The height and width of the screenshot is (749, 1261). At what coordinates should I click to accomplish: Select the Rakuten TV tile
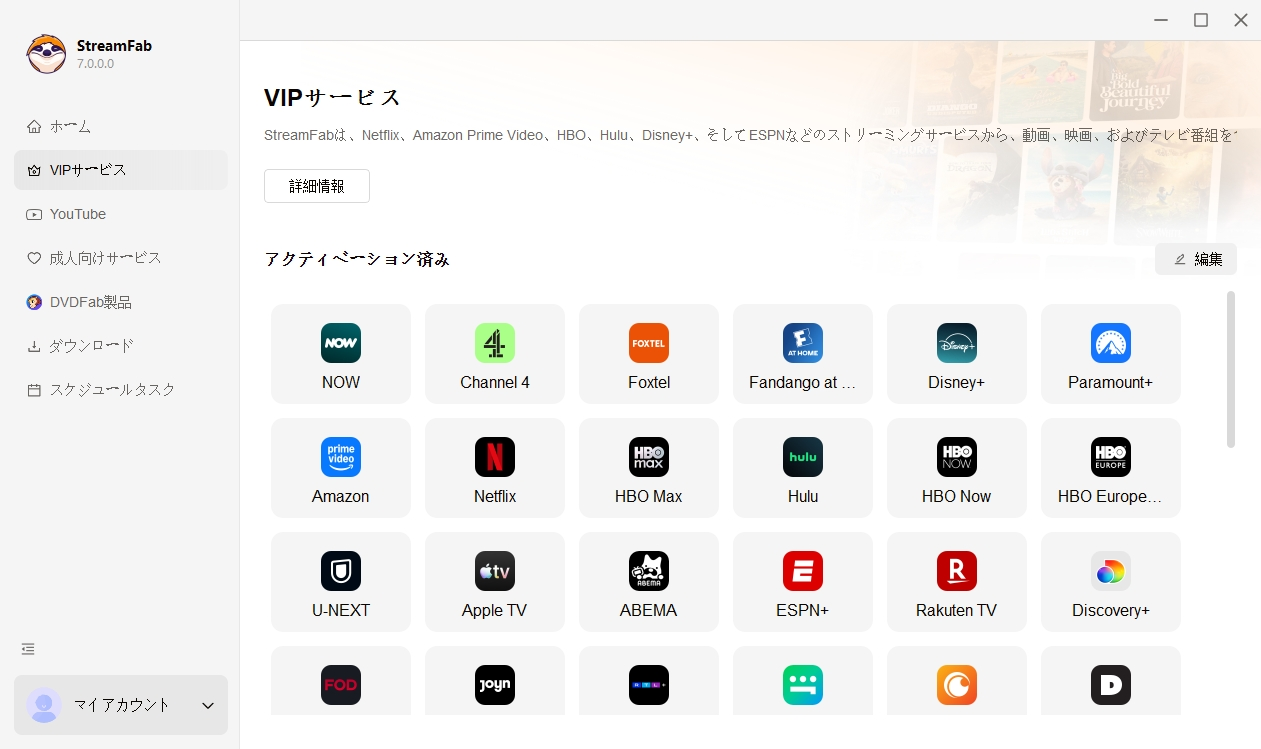coord(956,582)
